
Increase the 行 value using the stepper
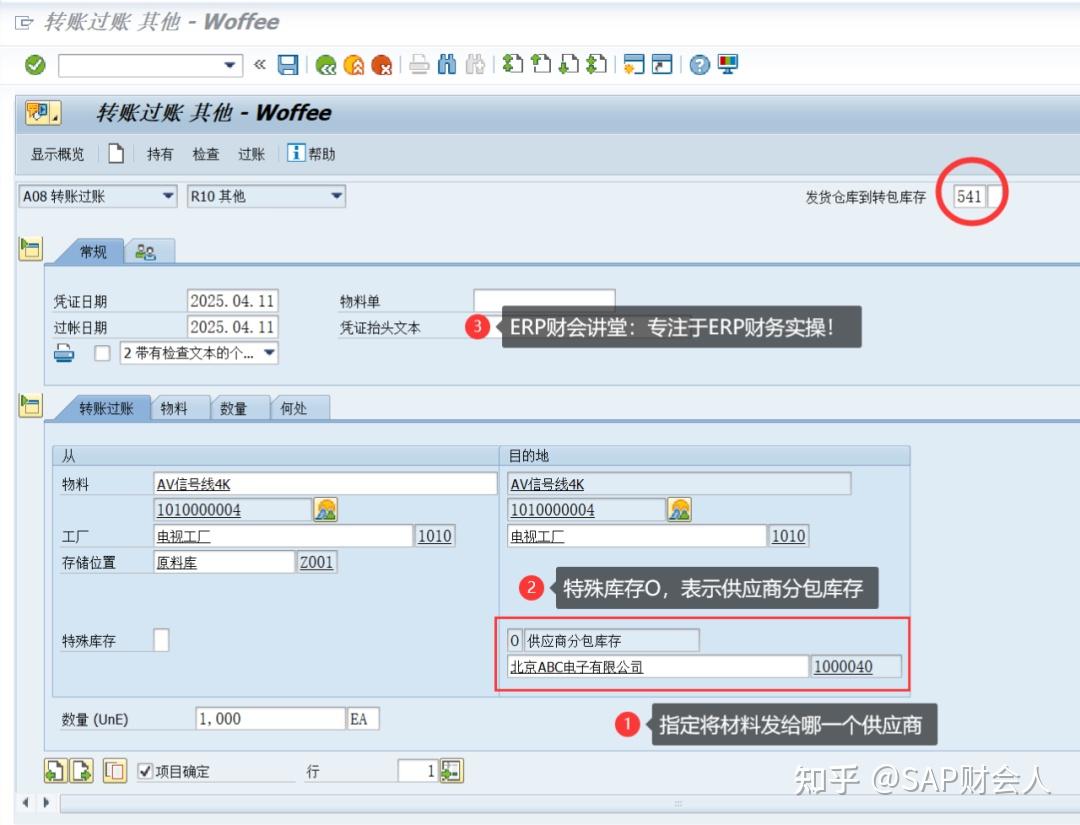451,770
